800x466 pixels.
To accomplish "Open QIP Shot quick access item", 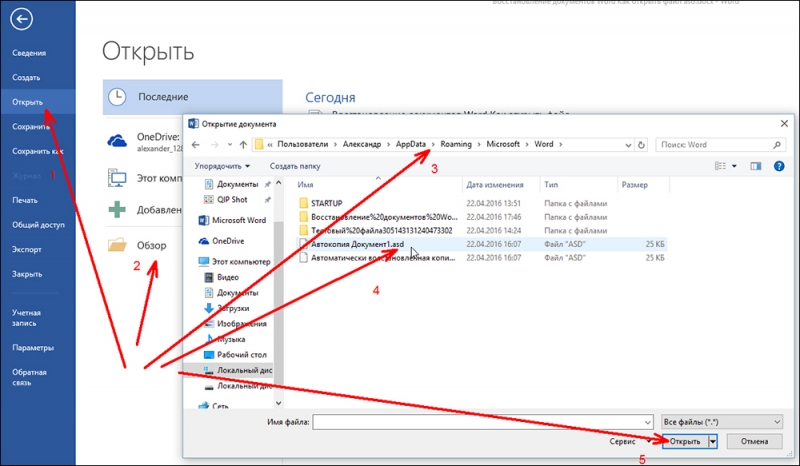I will (232, 200).
